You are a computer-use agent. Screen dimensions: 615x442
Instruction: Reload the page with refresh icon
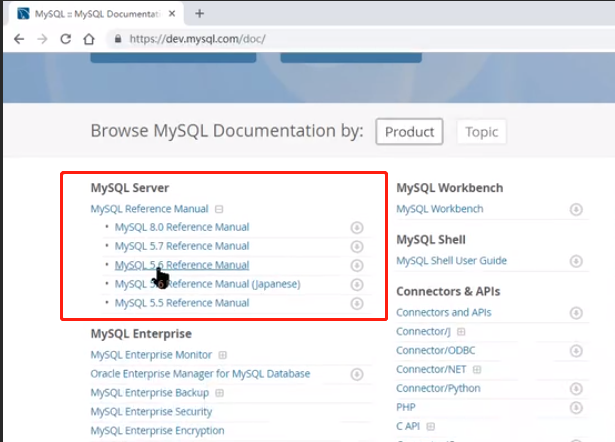click(66, 39)
